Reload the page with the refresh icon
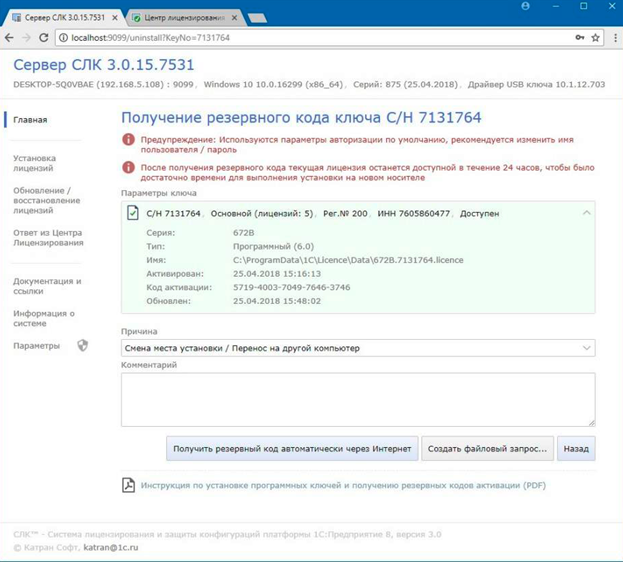Screen dimensions: 624x563 [44, 37]
